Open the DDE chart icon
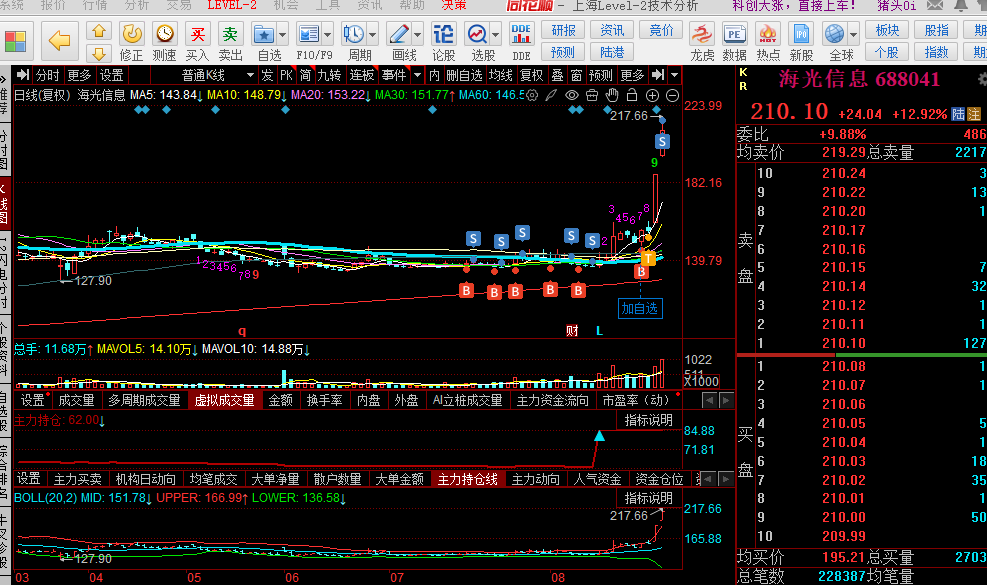This screenshot has height=585, width=987. [x=521, y=34]
